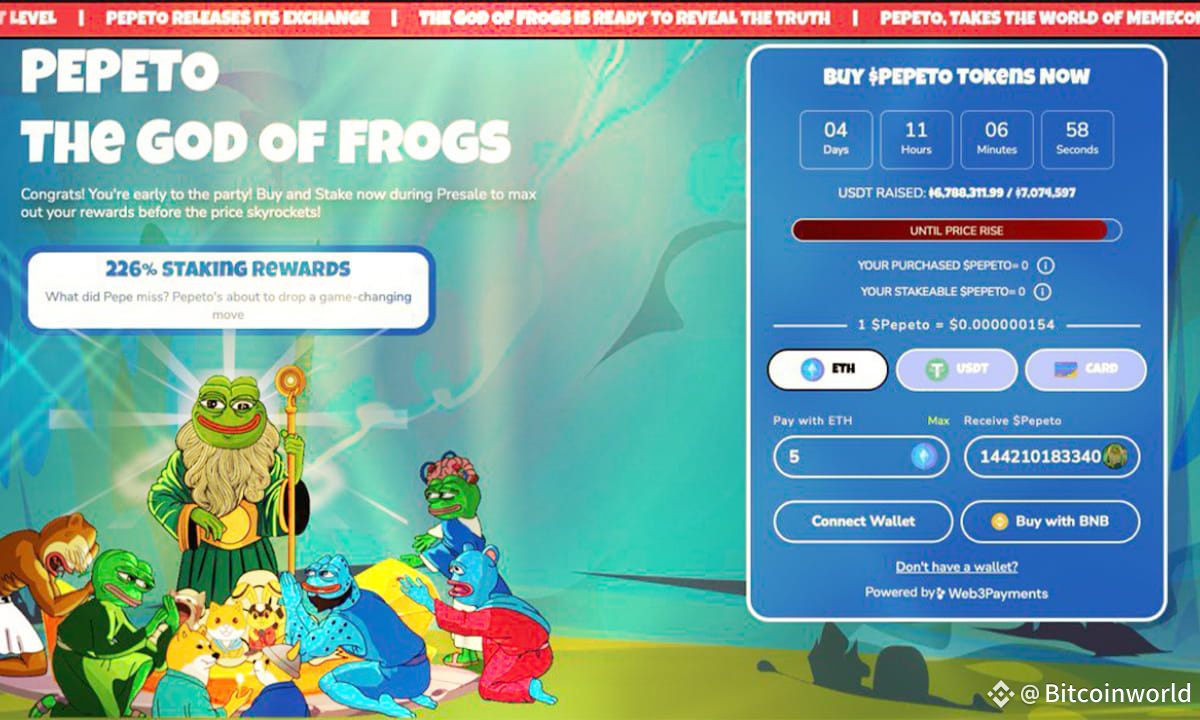Image resolution: width=1200 pixels, height=720 pixels.
Task: Select the ETH payment method
Action: click(x=827, y=369)
